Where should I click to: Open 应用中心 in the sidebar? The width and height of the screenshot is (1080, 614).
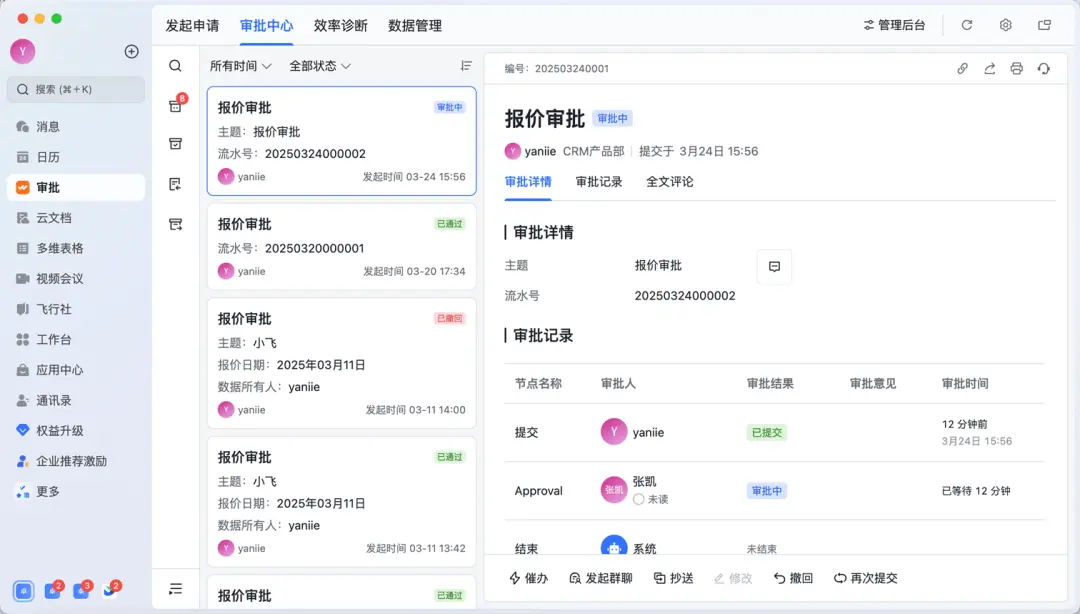(x=76, y=370)
